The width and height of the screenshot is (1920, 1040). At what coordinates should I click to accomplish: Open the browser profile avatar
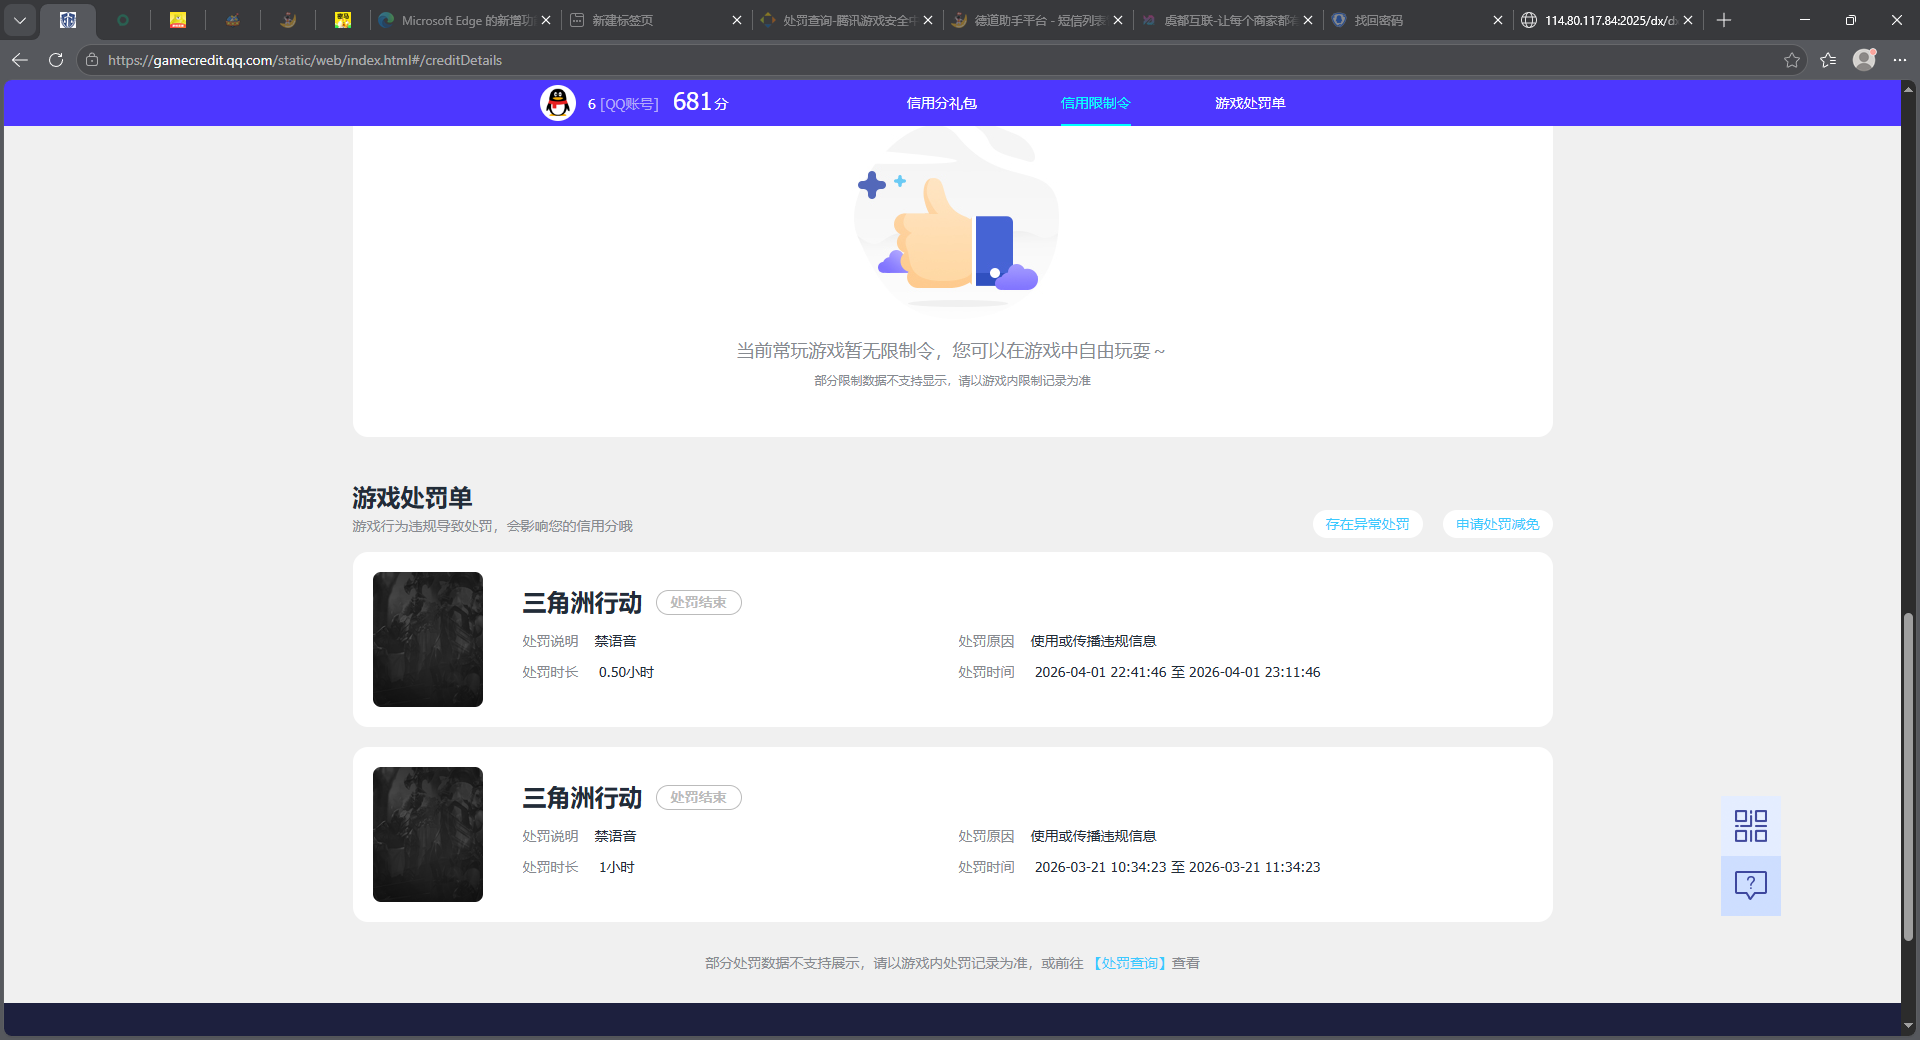point(1864,60)
